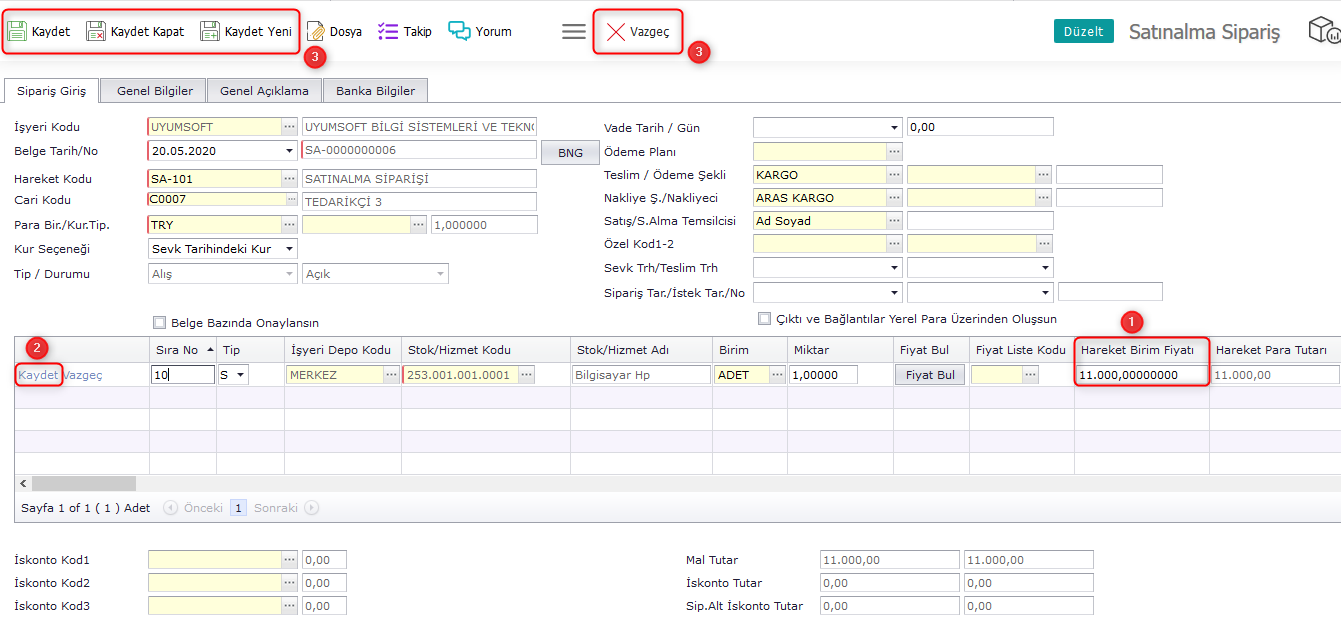Viewport: 1341px width, 619px height.
Task: Open the currency lookup beside TRY
Action: [x=289, y=225]
